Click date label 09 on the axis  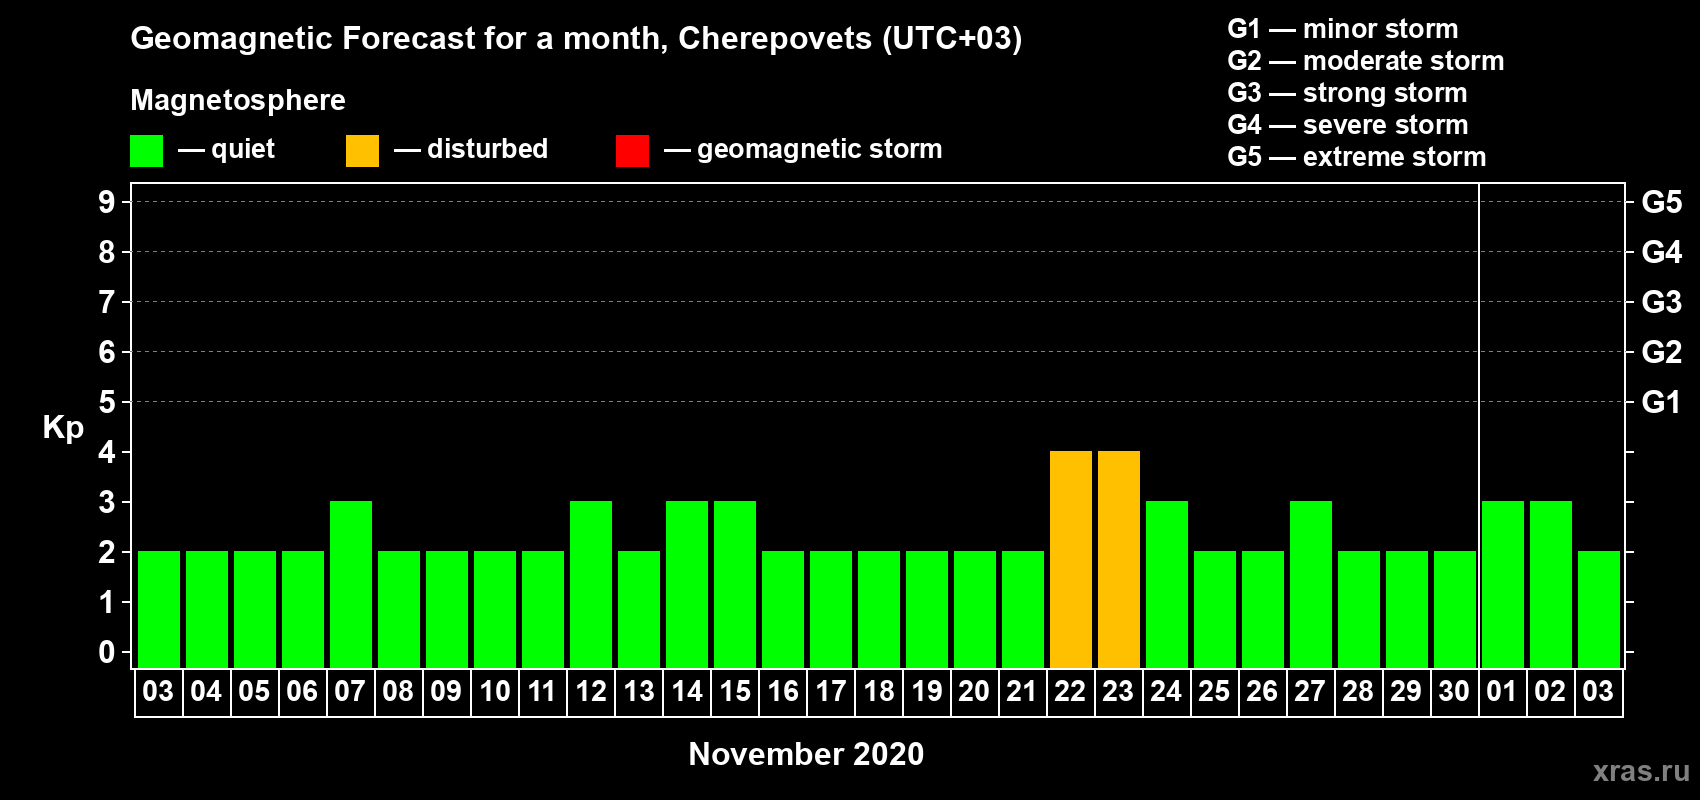coord(447,692)
